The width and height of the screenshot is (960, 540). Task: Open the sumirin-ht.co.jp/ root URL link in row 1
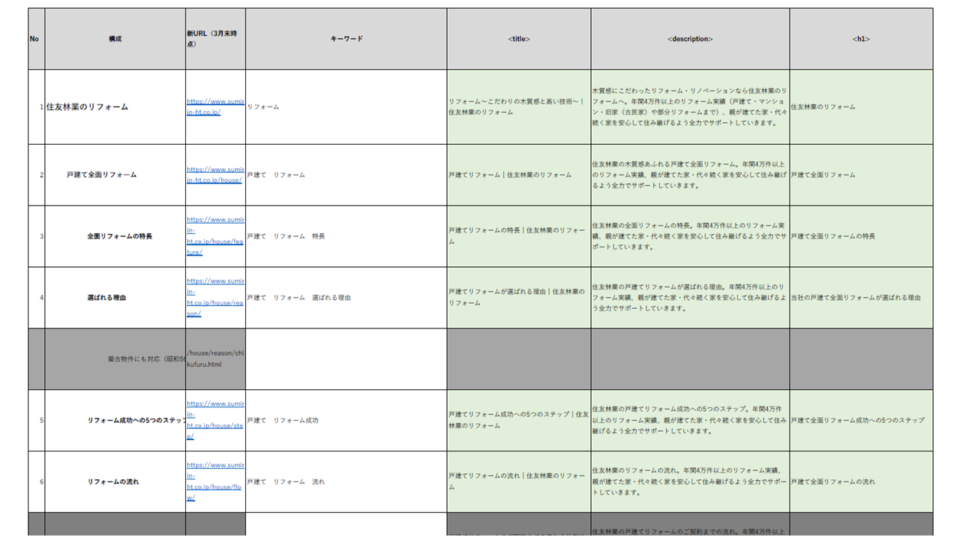tap(215, 107)
